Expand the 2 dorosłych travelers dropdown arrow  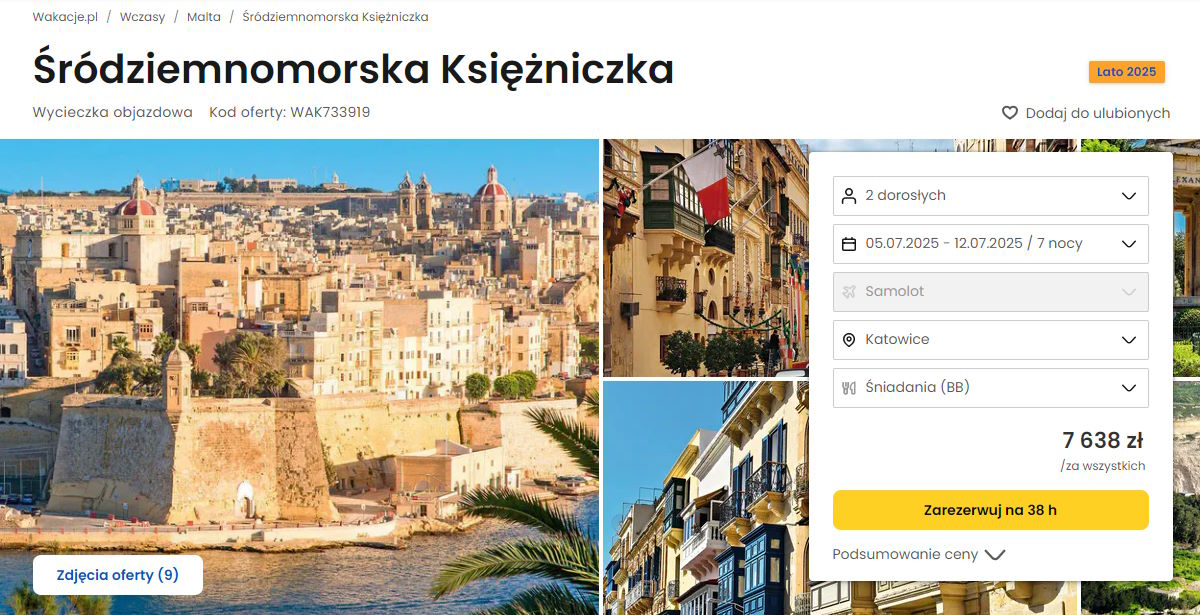point(1129,196)
